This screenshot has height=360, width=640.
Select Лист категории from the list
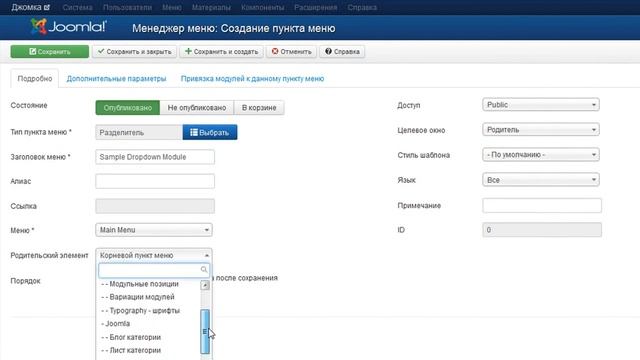pos(131,350)
